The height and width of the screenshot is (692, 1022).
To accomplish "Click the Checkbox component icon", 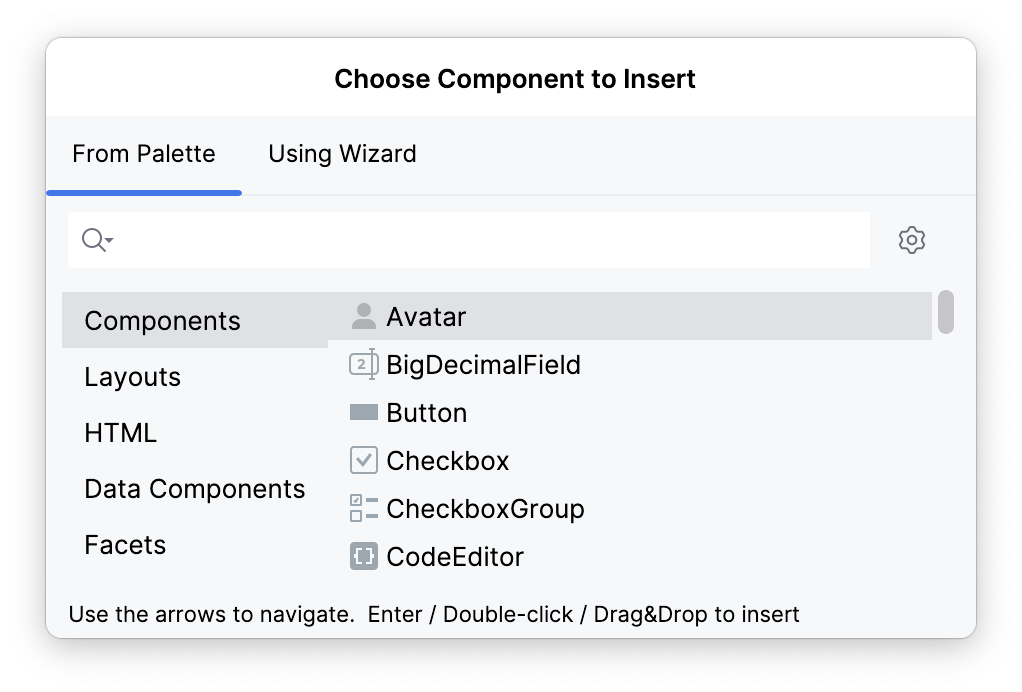I will point(363,461).
